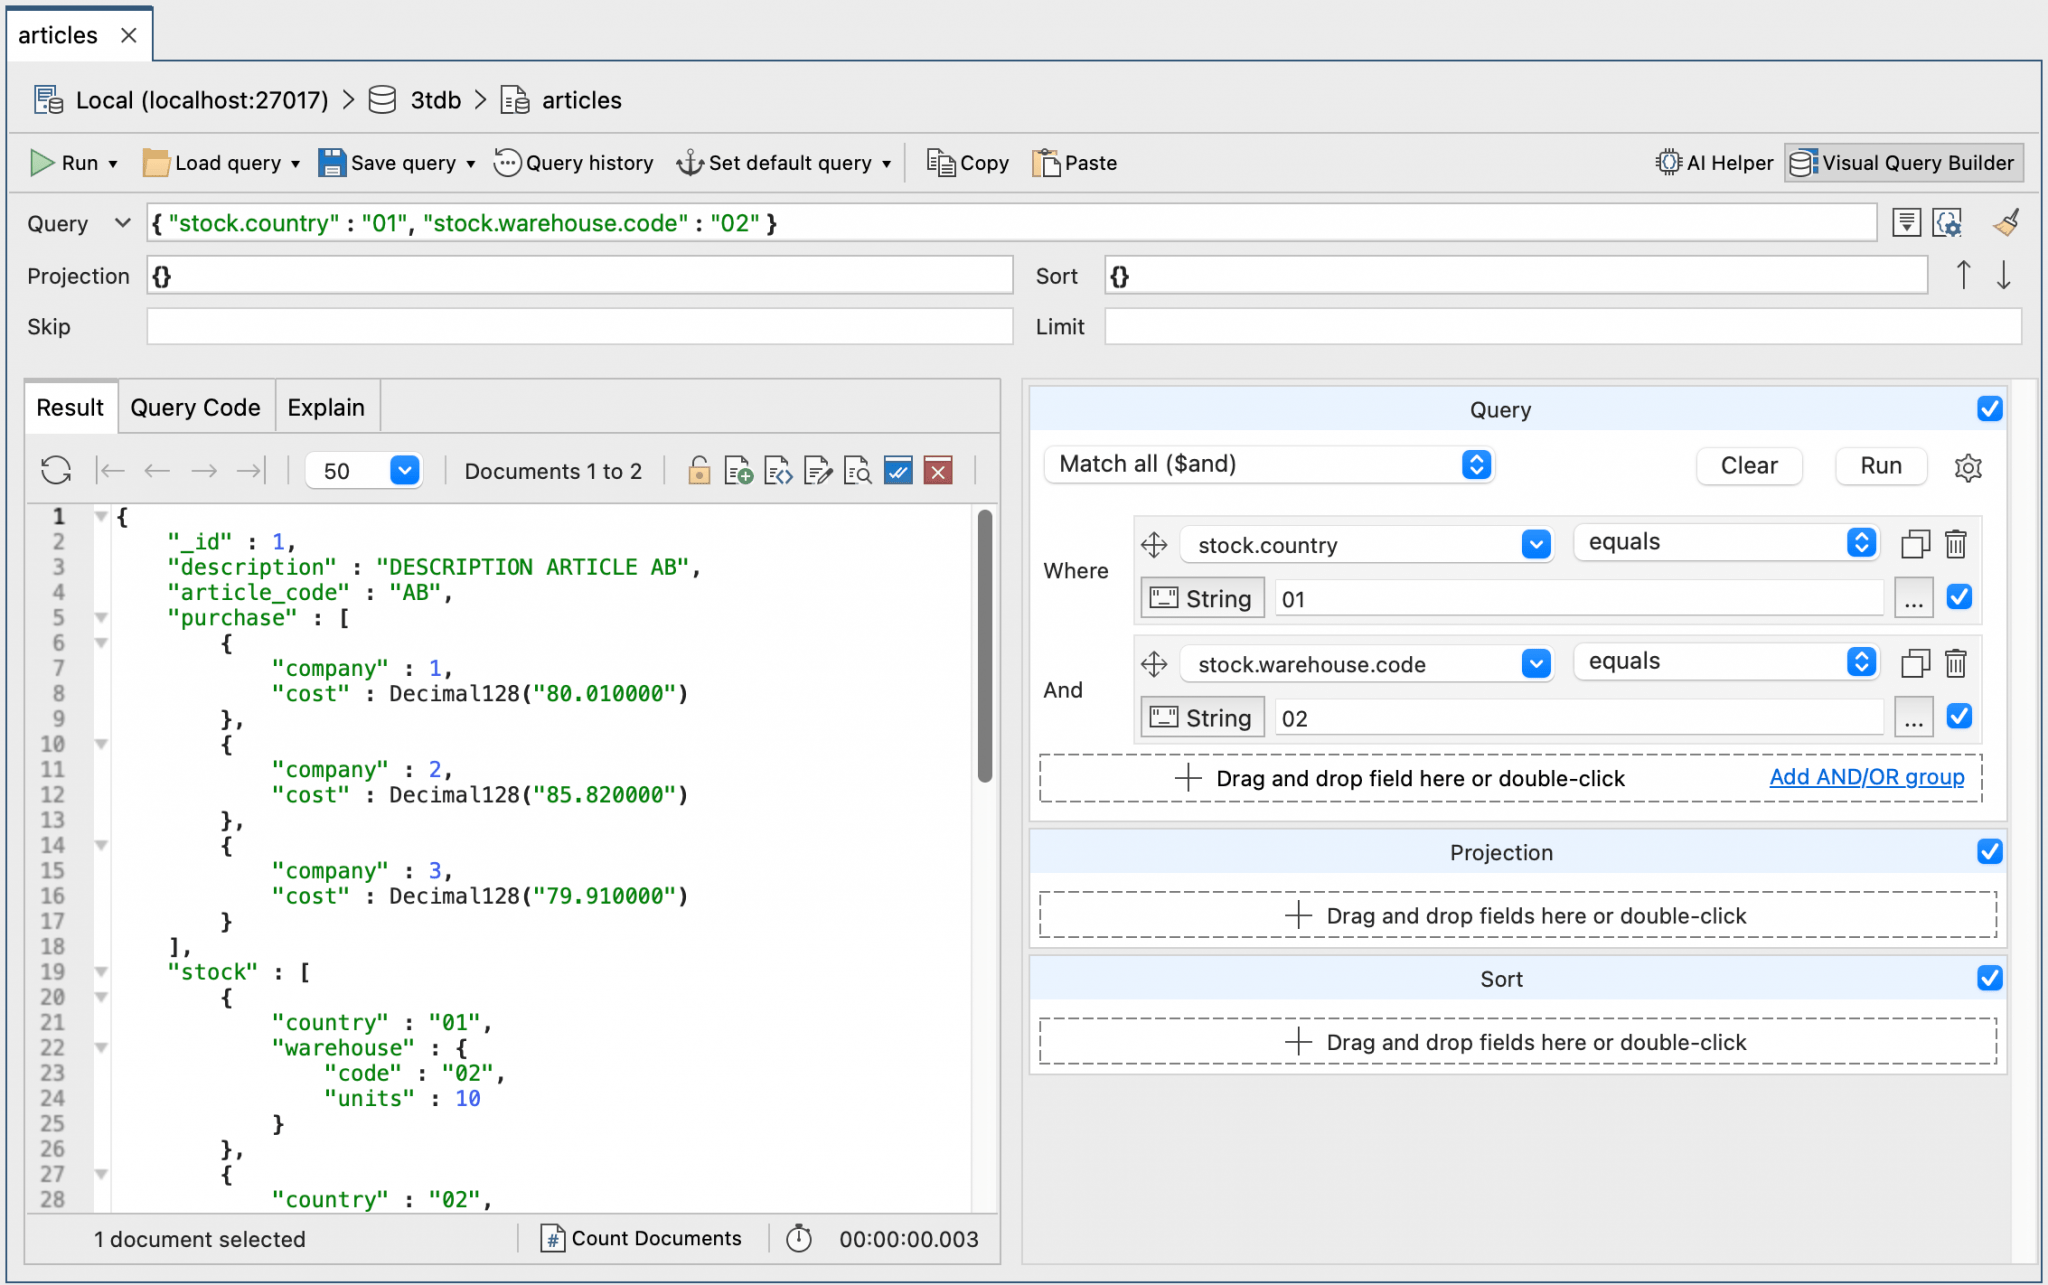Viewport: 2048px width, 1285px height.
Task: Click the Clear button in query builder
Action: (1748, 465)
